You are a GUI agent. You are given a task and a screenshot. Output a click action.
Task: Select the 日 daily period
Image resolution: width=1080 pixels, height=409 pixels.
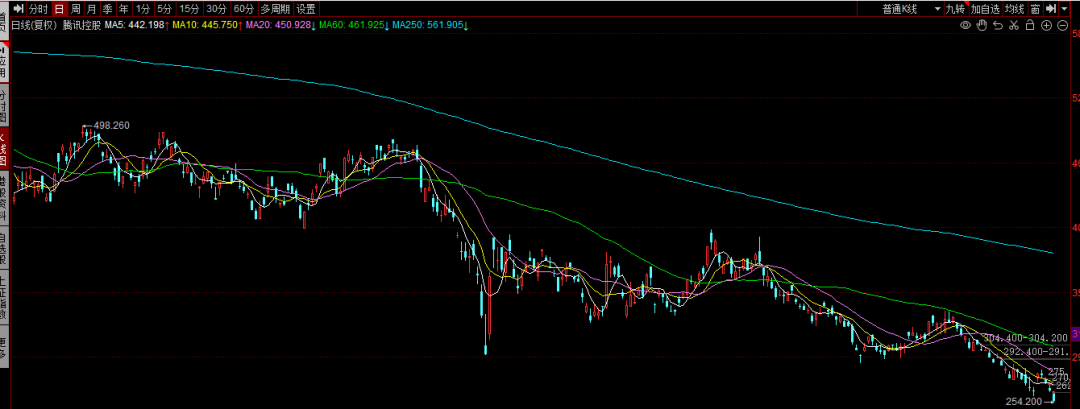click(x=59, y=9)
